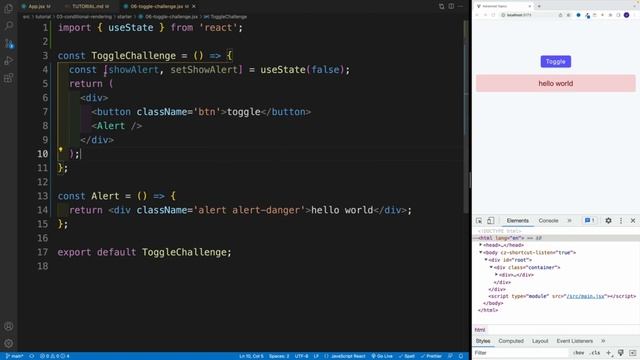The width and height of the screenshot is (640, 360).
Task: Click the synchronize changes icon in status bar
Action: point(31,356)
